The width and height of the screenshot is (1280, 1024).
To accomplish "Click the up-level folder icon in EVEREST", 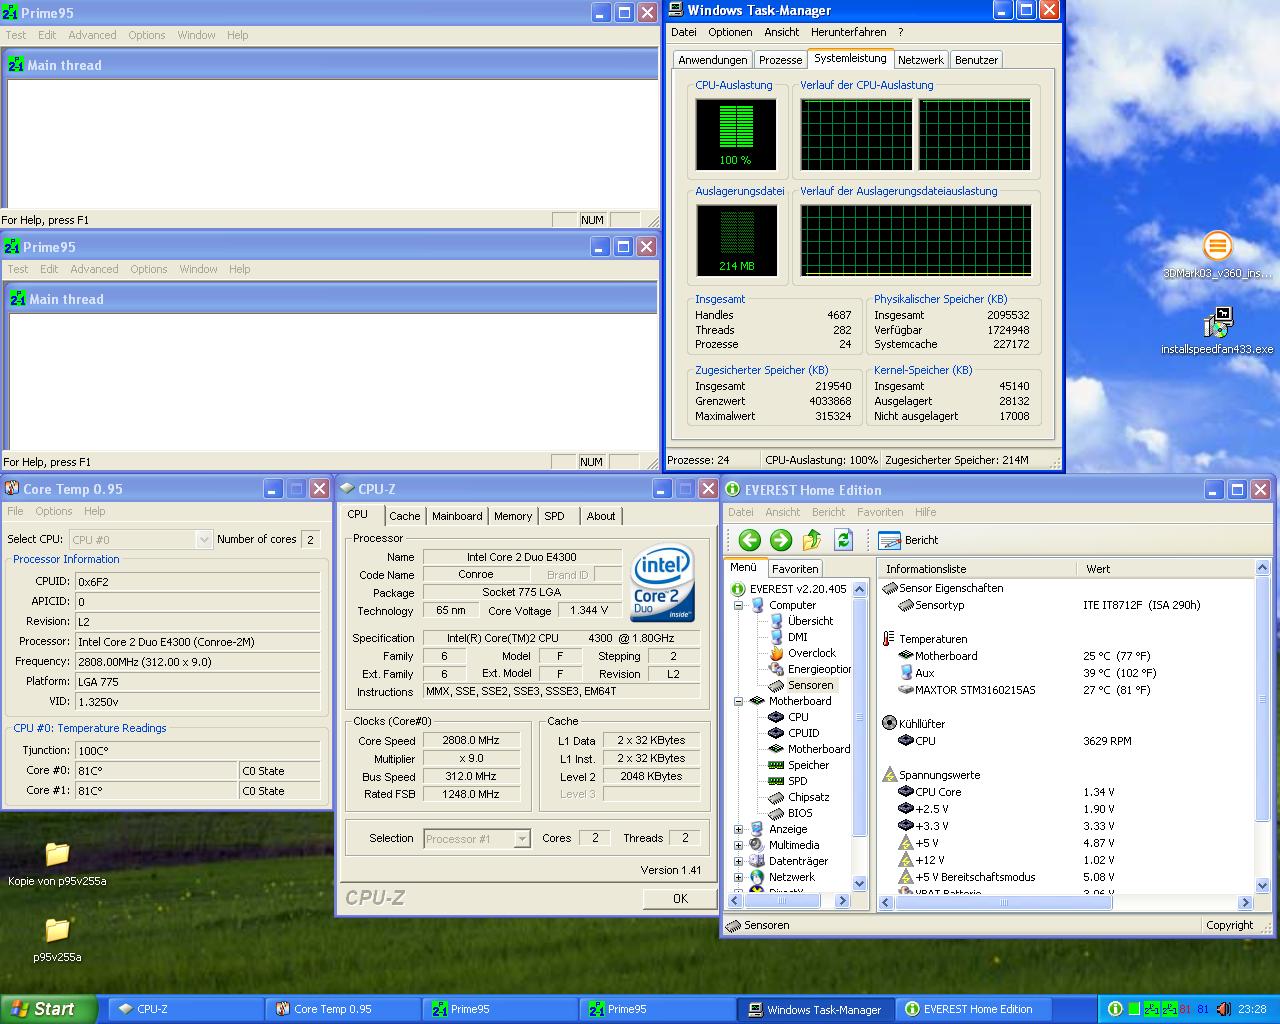I will click(x=812, y=540).
